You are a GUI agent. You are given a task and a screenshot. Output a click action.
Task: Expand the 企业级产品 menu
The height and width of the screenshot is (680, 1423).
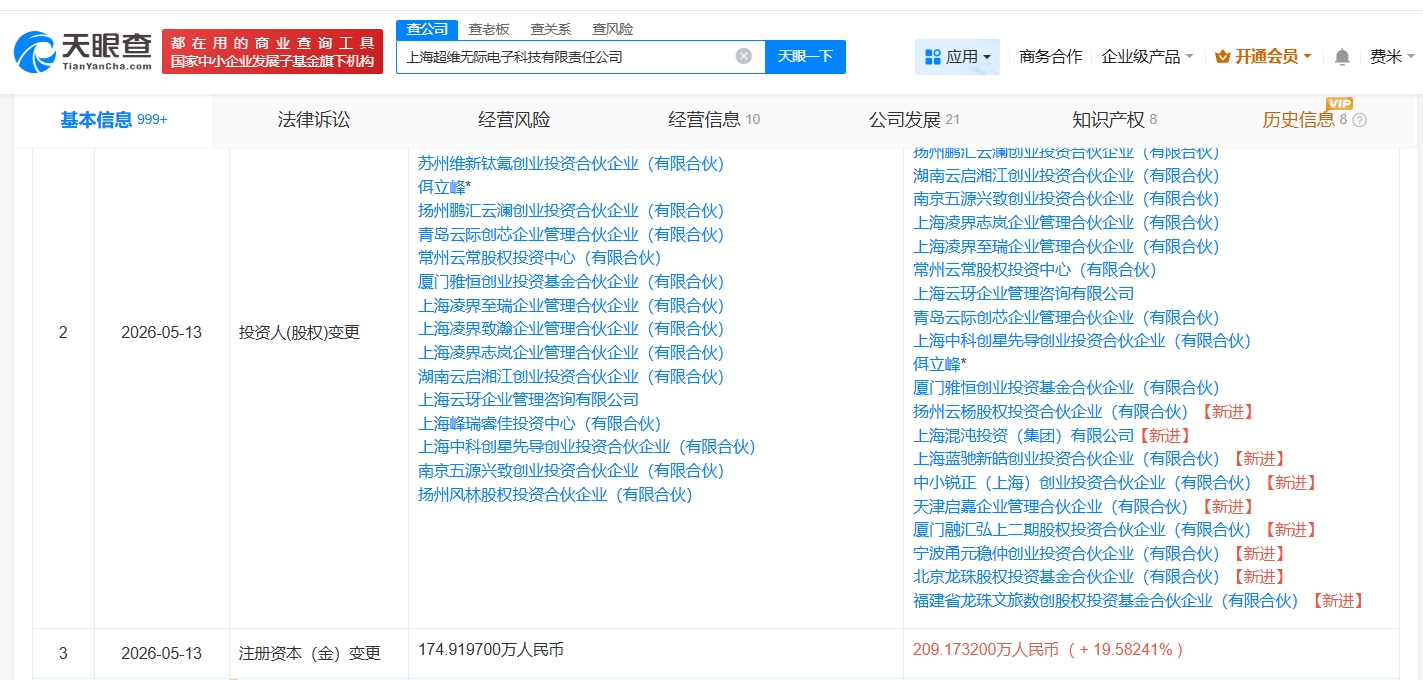tap(1147, 57)
